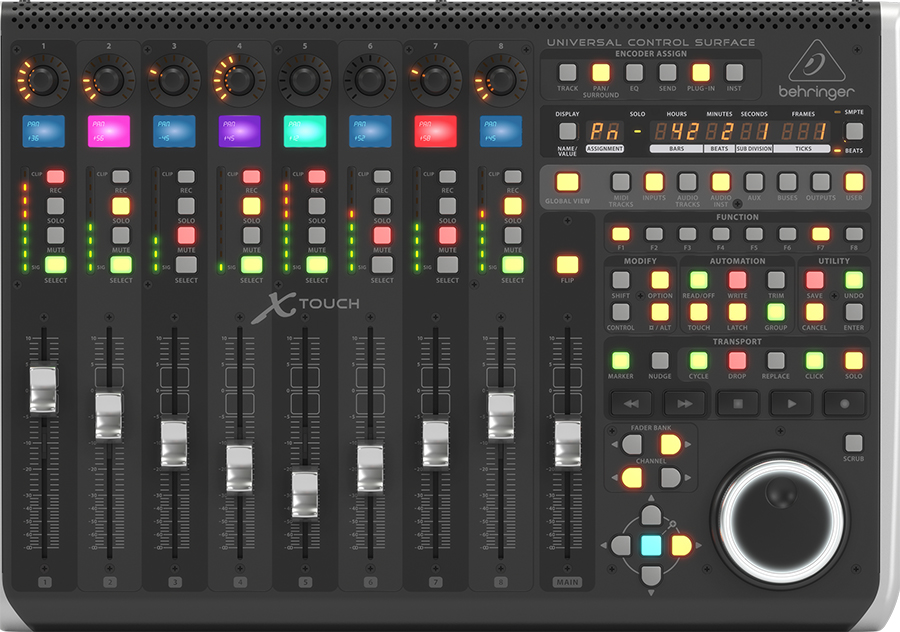
Task: Select EQ encoder assignment
Action: (634, 72)
